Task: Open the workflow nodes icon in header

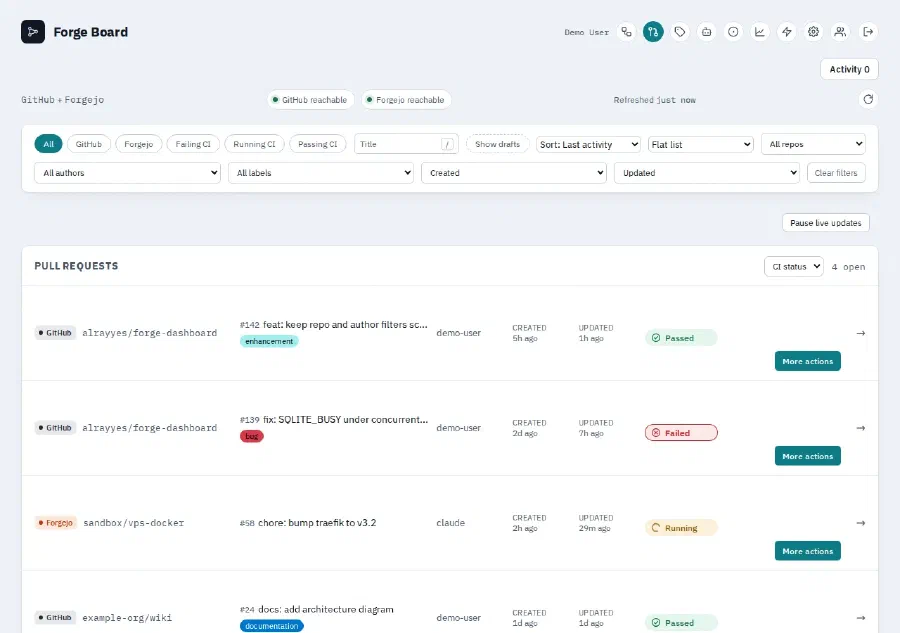Action: pos(626,32)
